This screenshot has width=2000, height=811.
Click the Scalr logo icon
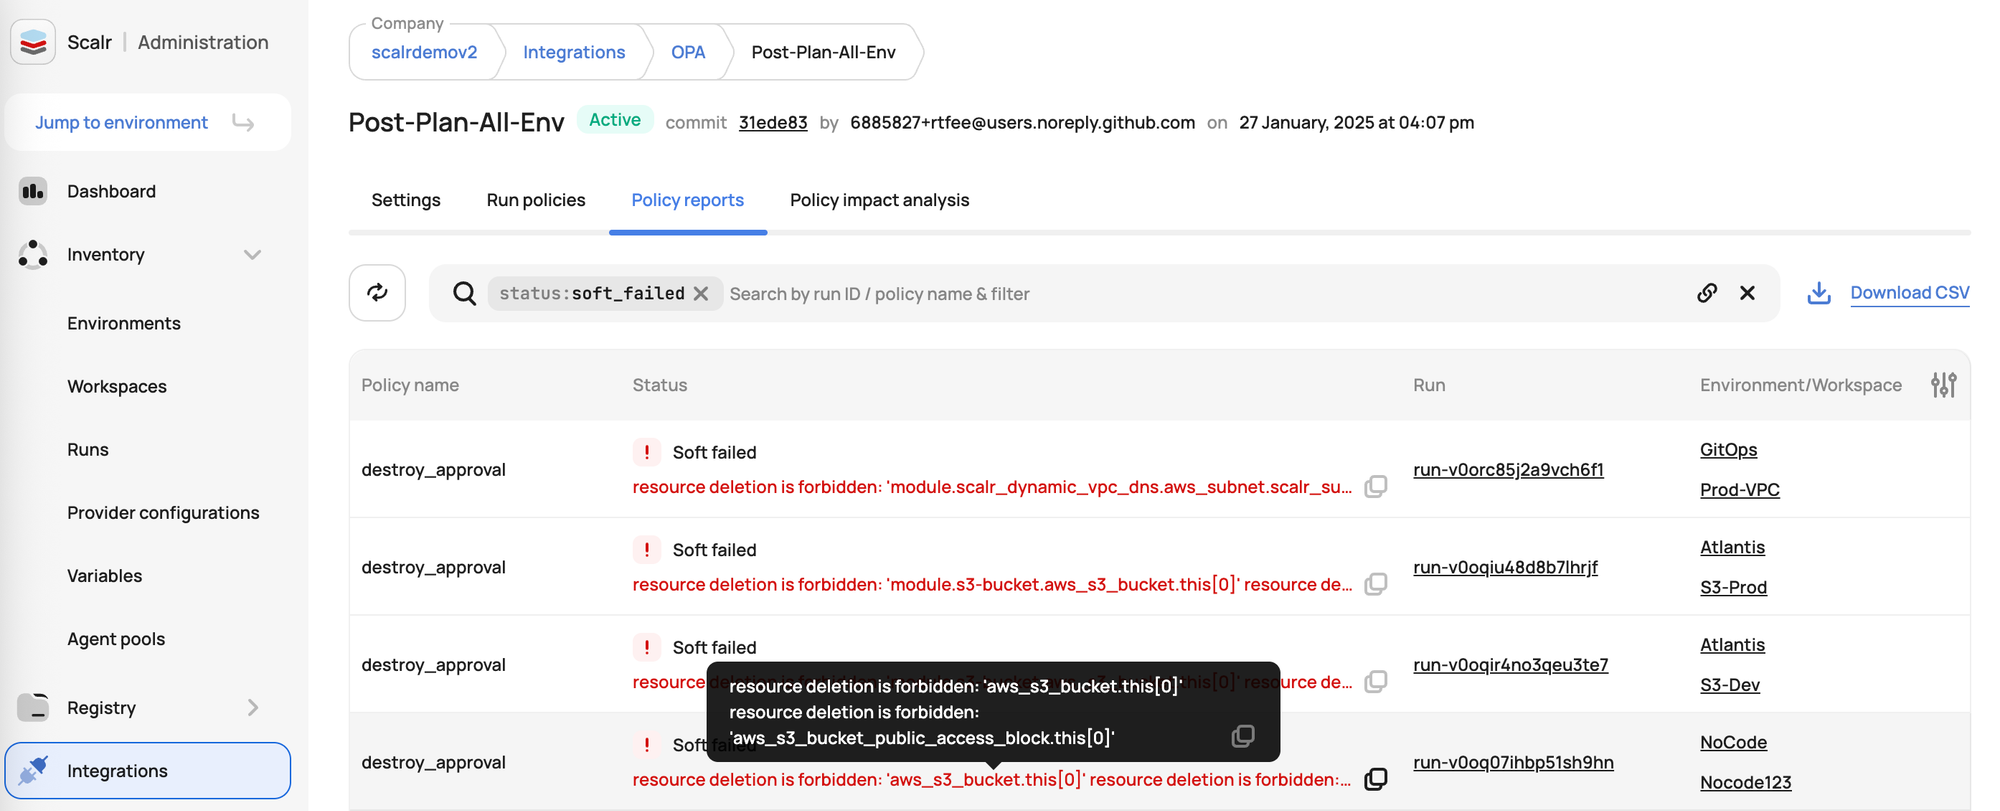33,42
